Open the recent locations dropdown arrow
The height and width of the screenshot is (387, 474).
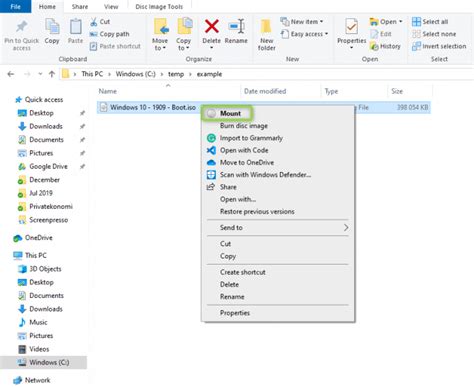tap(40, 74)
